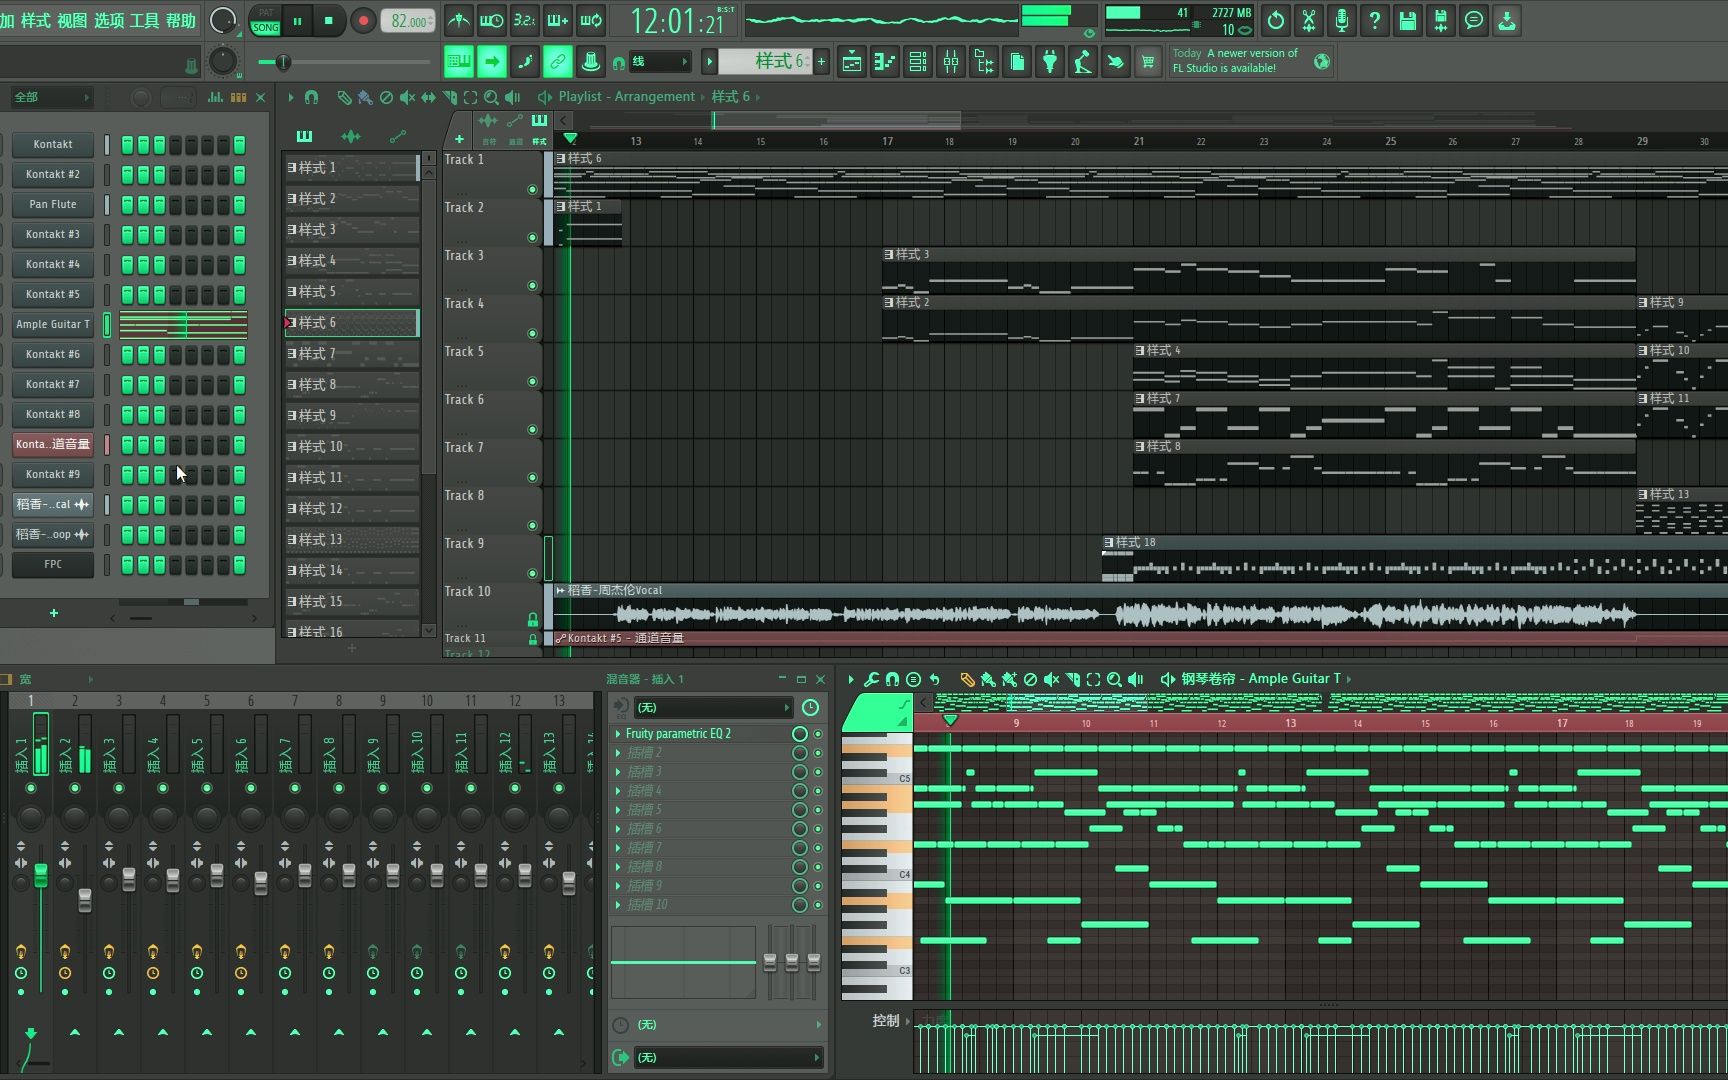Expand Fruity parametric EQ 2 slot arrow

tap(618, 734)
